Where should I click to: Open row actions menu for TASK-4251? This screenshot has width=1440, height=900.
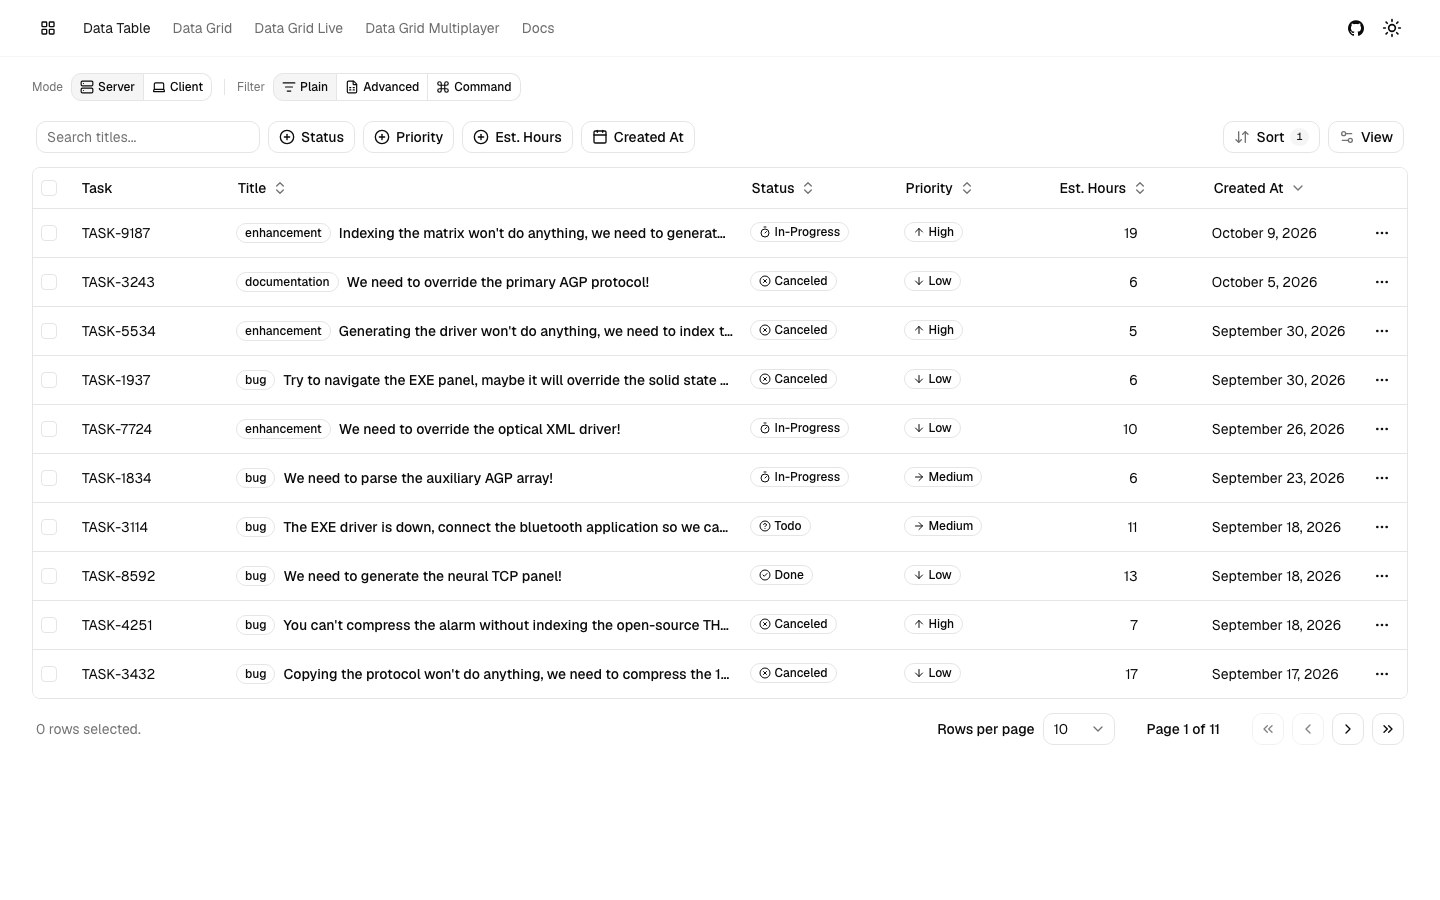point(1382,625)
